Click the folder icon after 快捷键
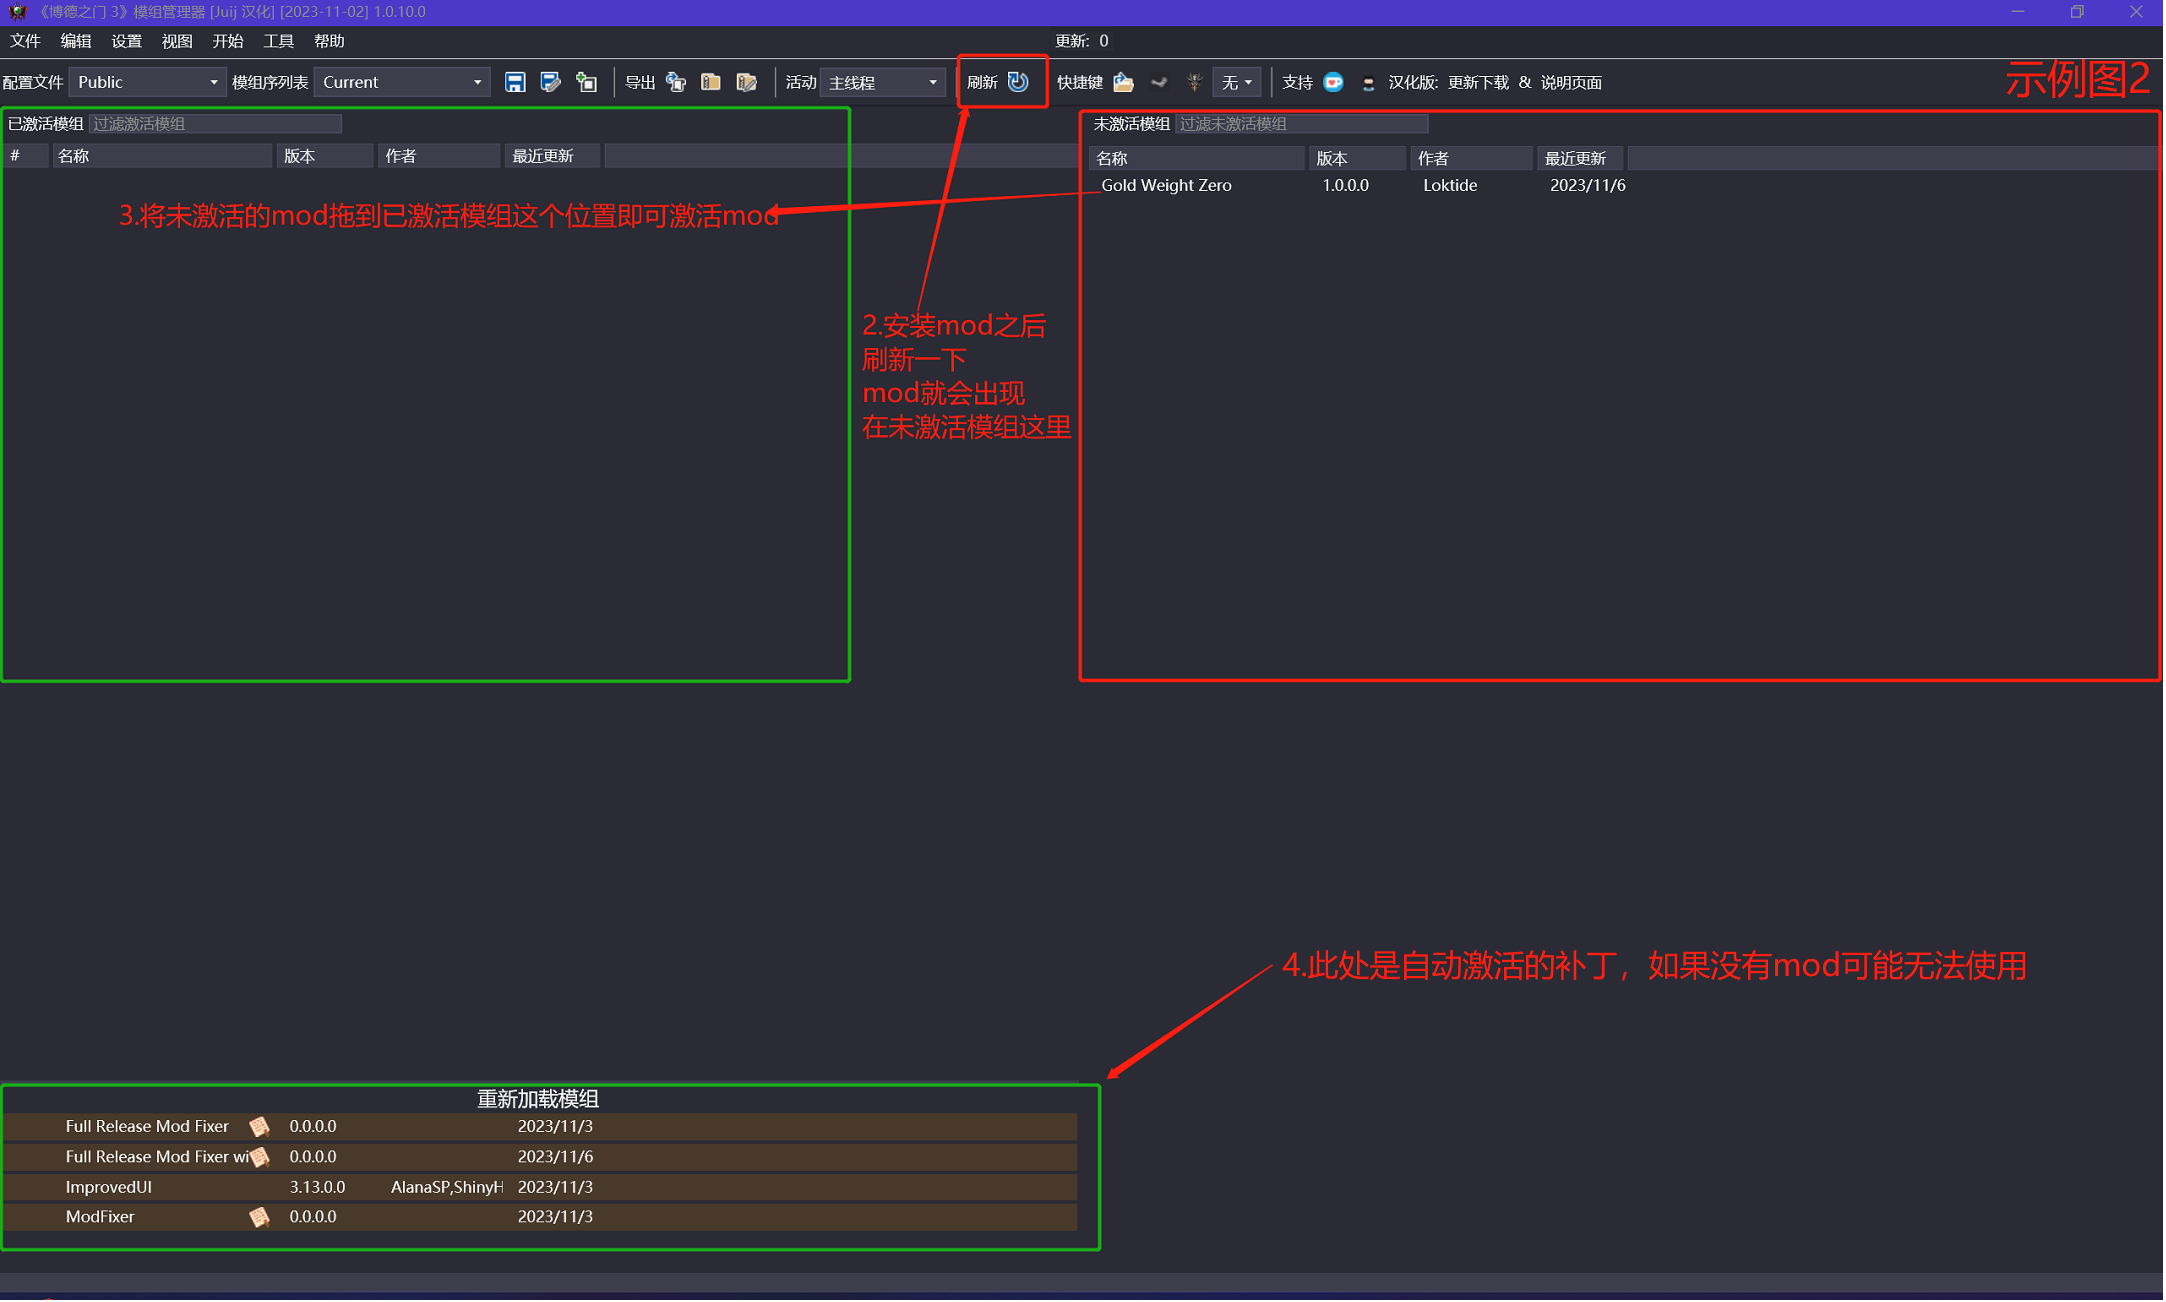2166x1302 pixels. click(x=1124, y=82)
